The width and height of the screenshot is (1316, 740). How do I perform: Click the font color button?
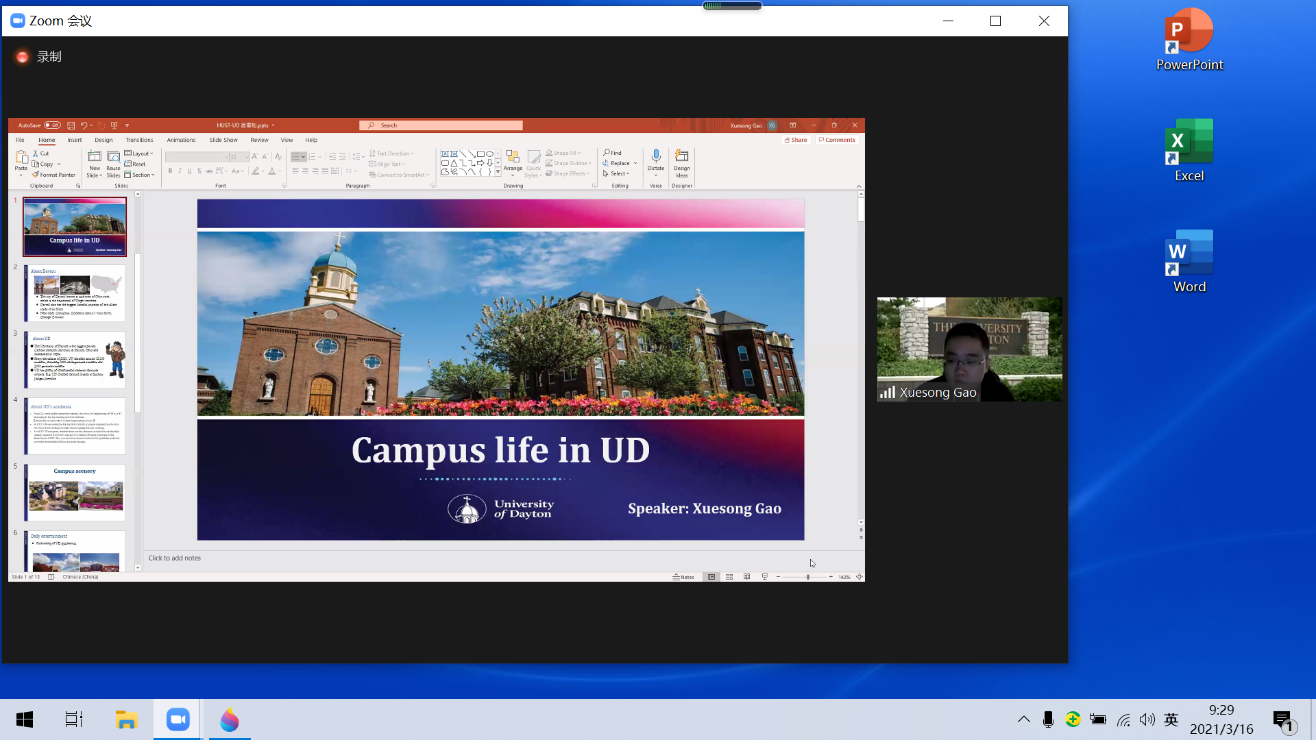click(x=272, y=171)
